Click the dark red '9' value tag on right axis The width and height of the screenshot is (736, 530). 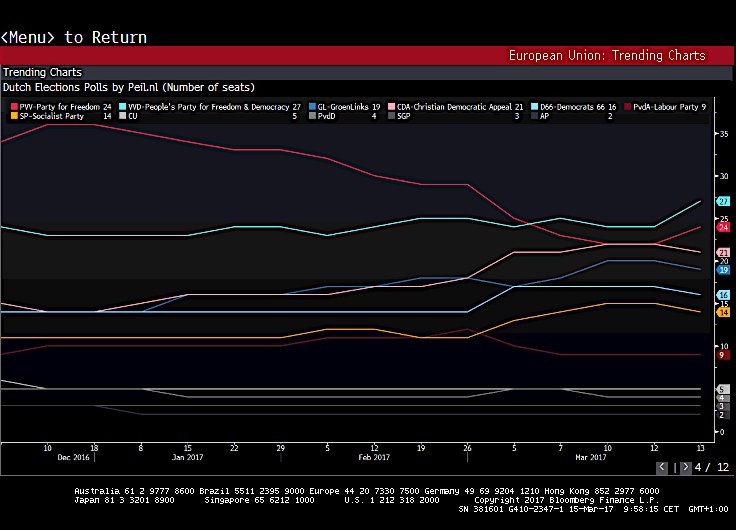coord(723,355)
